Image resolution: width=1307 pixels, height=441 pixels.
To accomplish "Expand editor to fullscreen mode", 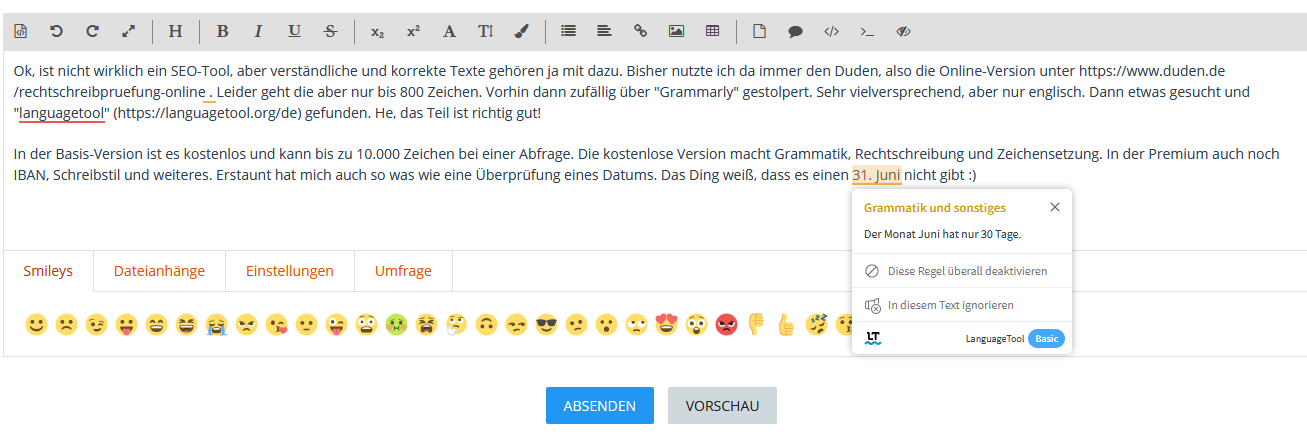I will click(128, 31).
